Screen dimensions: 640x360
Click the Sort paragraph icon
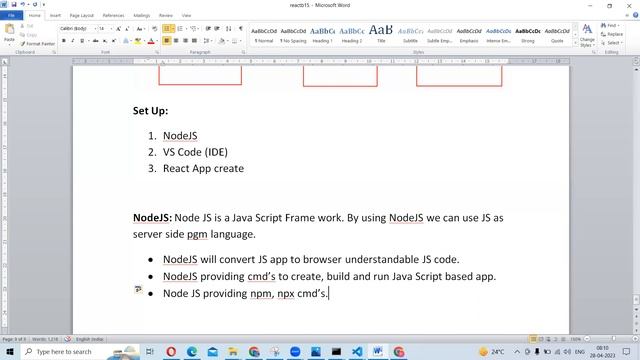[229, 29]
